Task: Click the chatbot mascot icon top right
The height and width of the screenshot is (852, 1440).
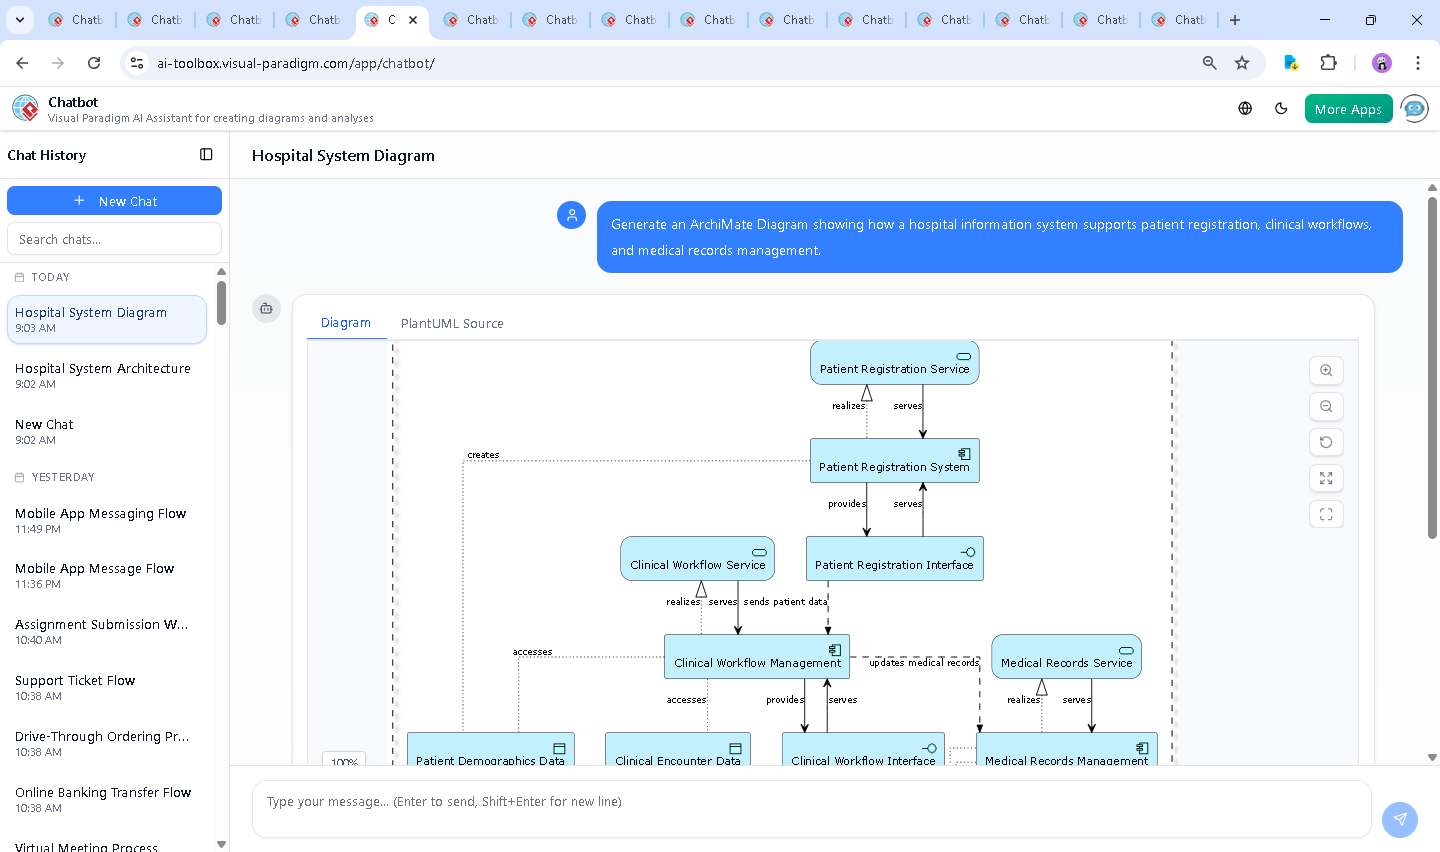Action: 1414,108
